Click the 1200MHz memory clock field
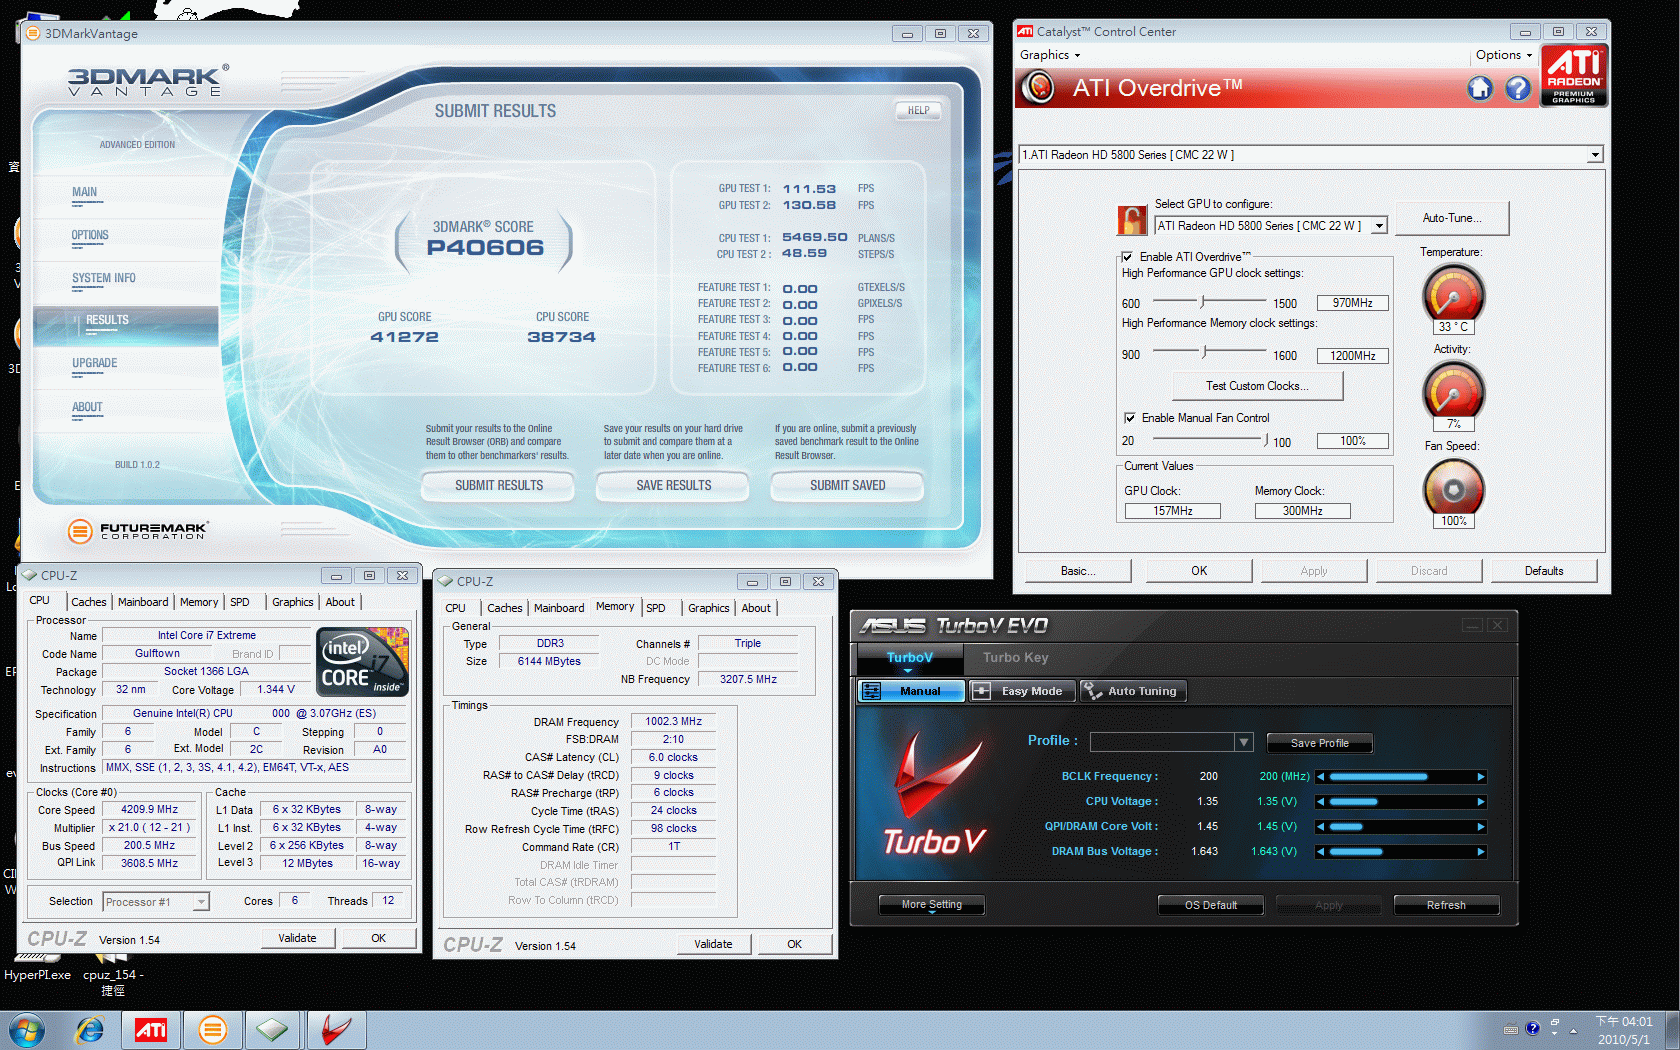The height and width of the screenshot is (1050, 1680). point(1353,356)
